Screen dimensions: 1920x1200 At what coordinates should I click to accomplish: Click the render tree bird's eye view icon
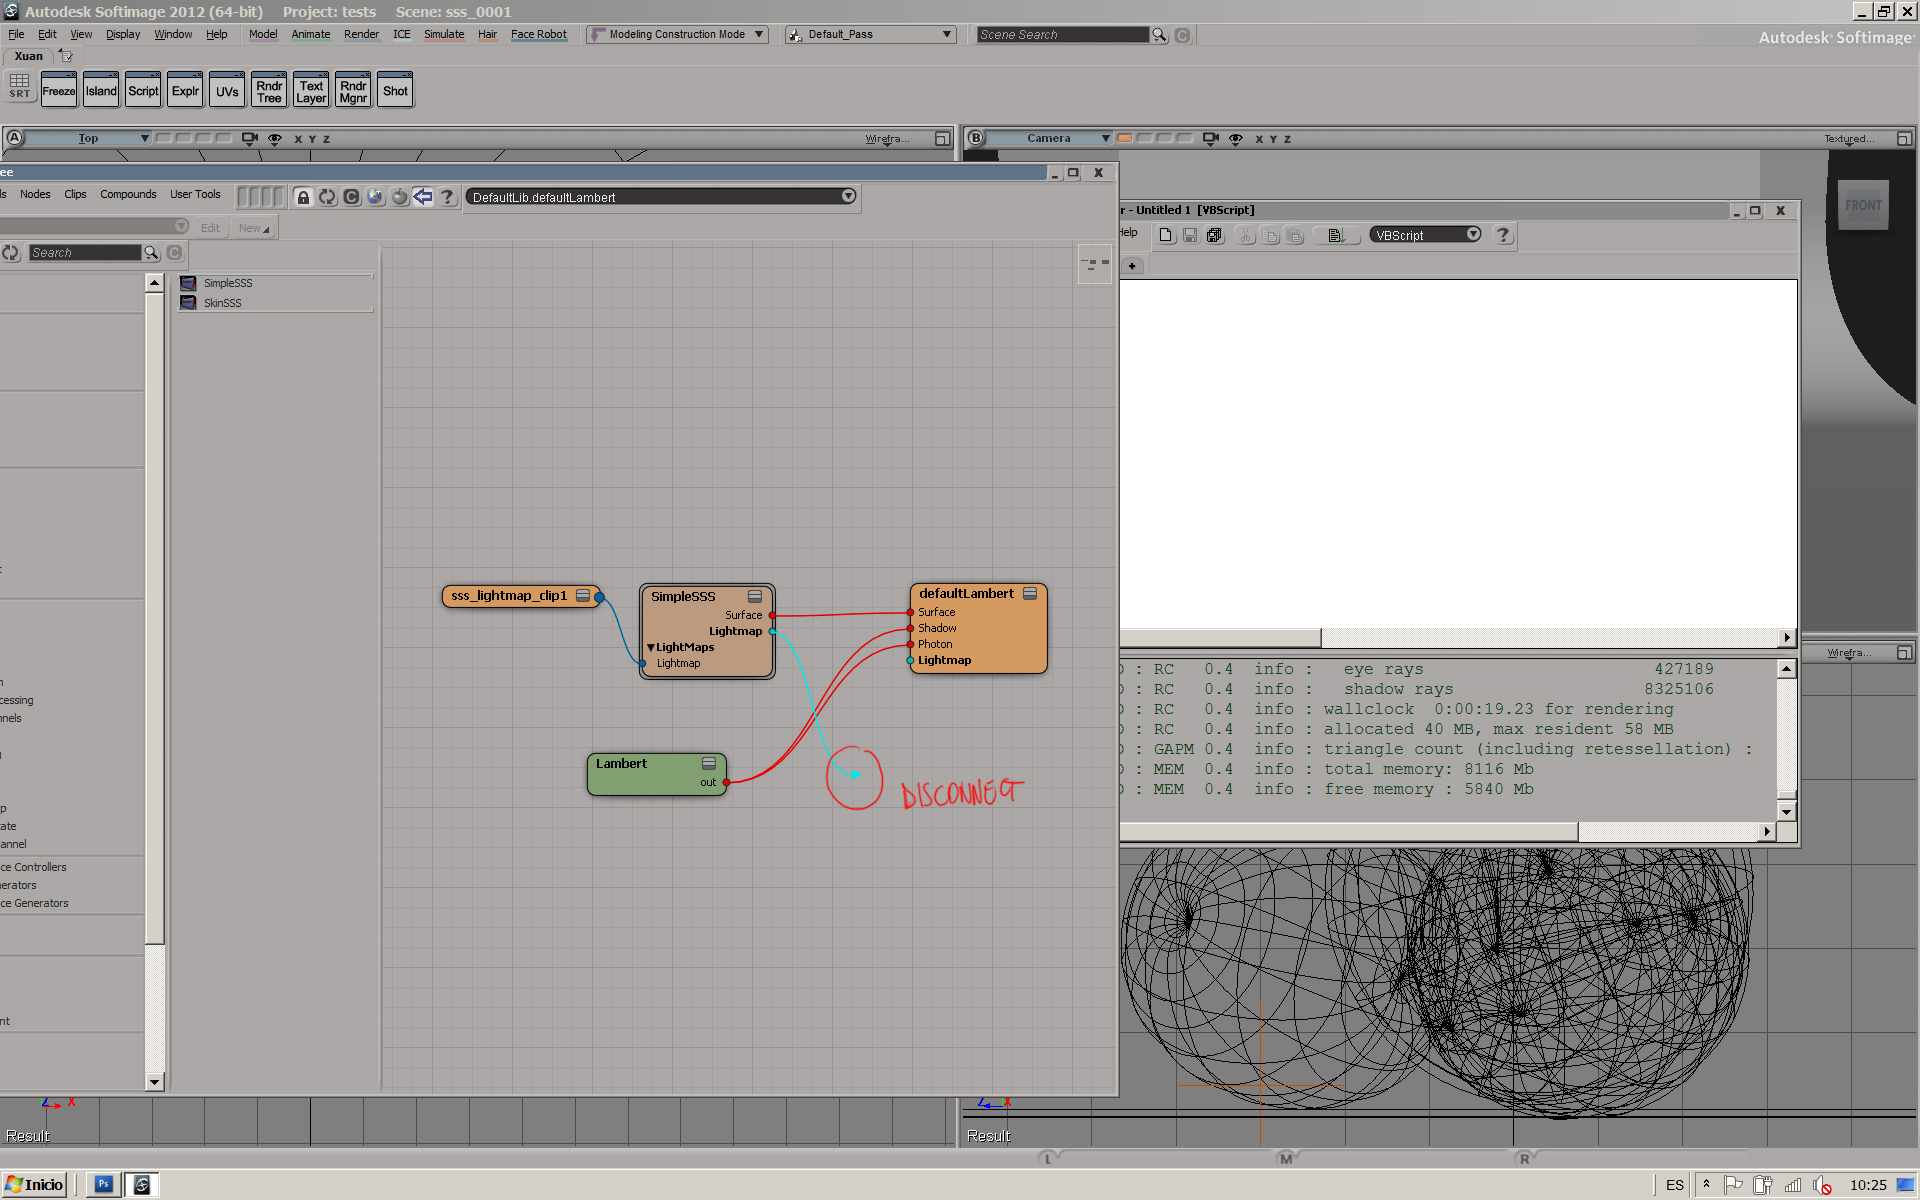tap(1095, 264)
